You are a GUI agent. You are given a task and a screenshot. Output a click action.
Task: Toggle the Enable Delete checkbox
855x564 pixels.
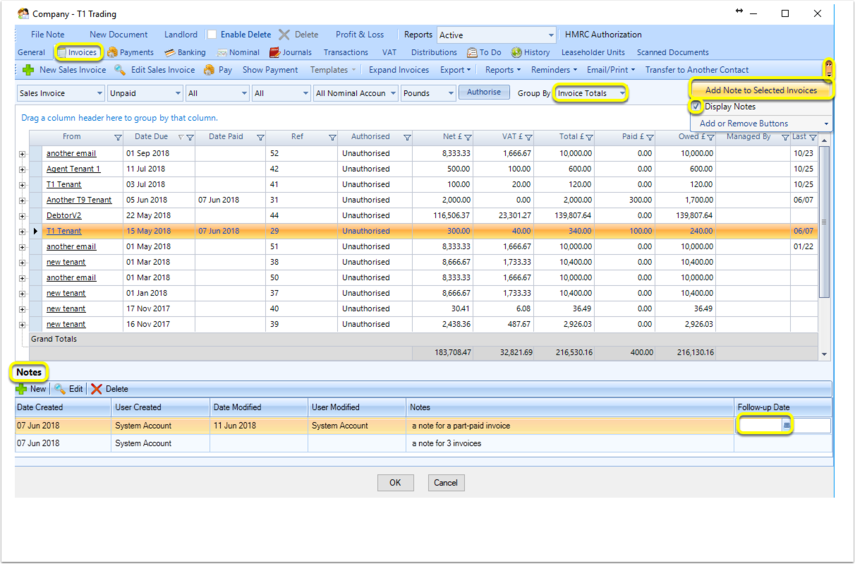[x=212, y=34]
